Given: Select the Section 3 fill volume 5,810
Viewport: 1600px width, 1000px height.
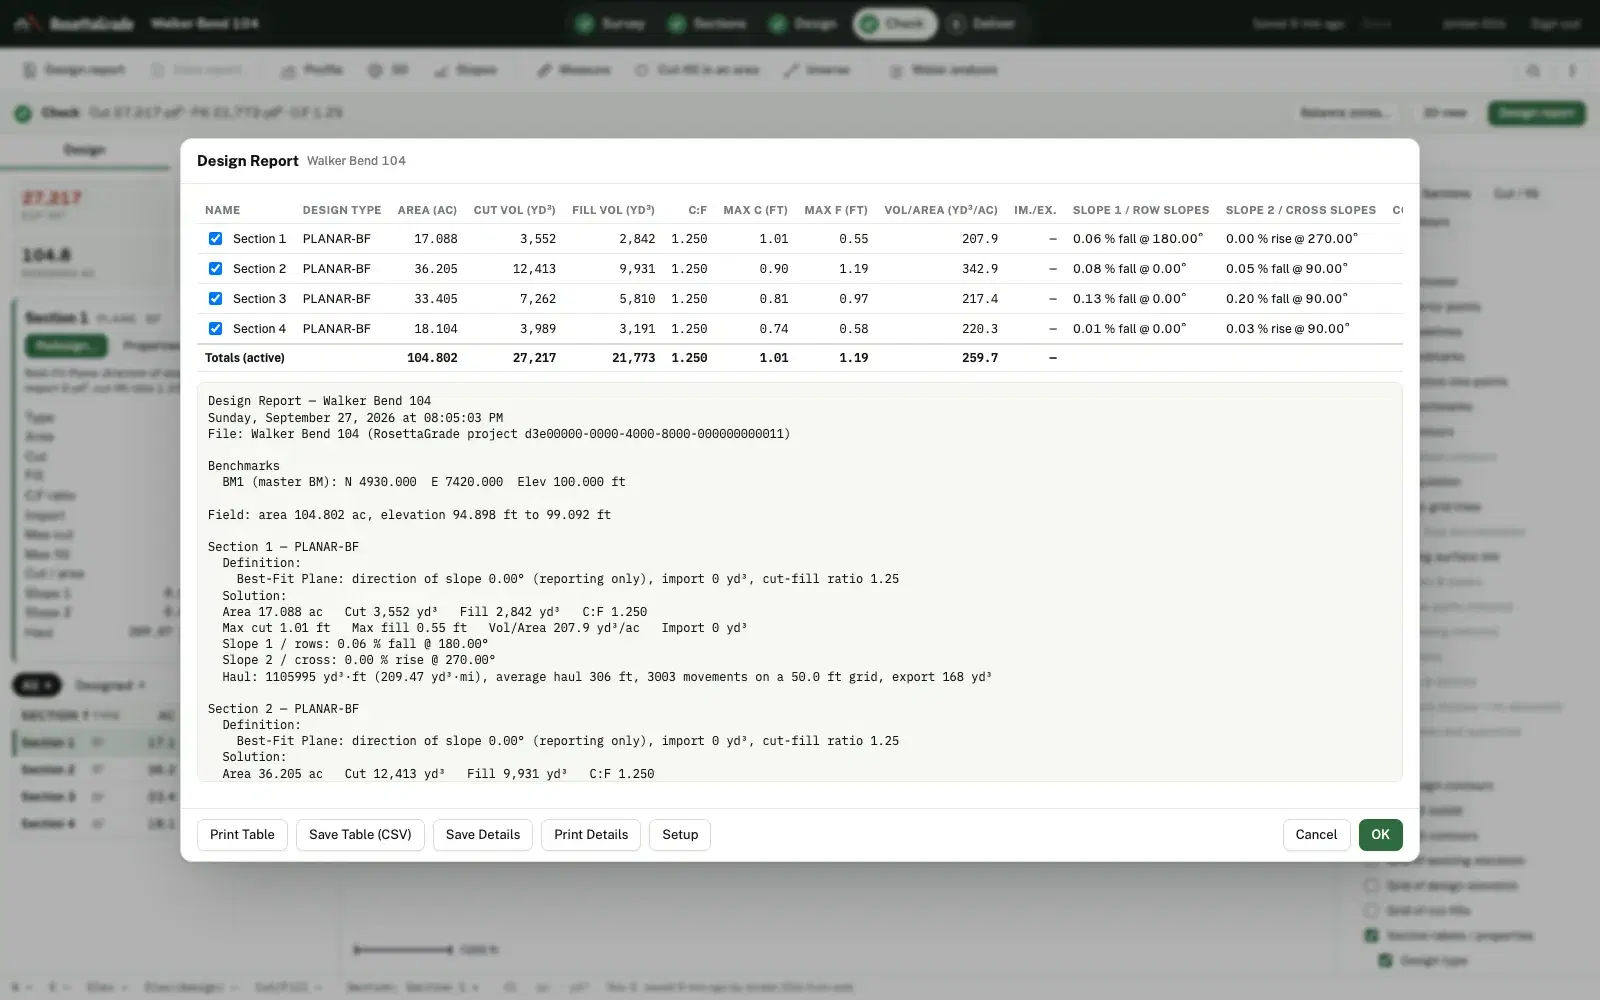Looking at the screenshot, I should point(637,299).
